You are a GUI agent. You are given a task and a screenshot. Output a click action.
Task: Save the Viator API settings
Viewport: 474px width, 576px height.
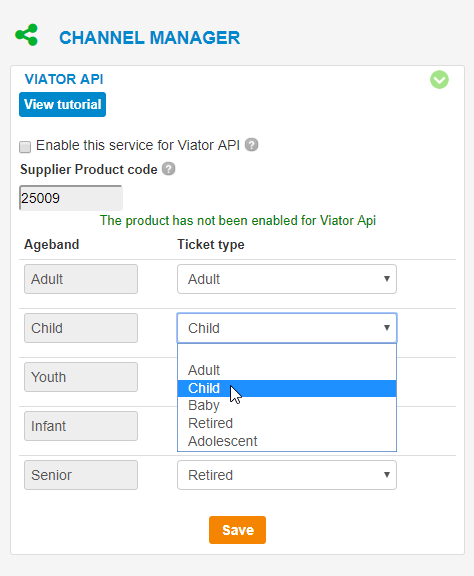coord(237,530)
